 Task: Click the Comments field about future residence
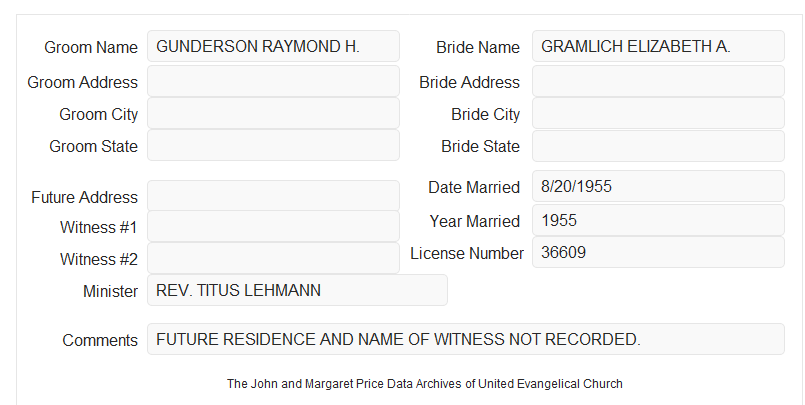click(466, 339)
